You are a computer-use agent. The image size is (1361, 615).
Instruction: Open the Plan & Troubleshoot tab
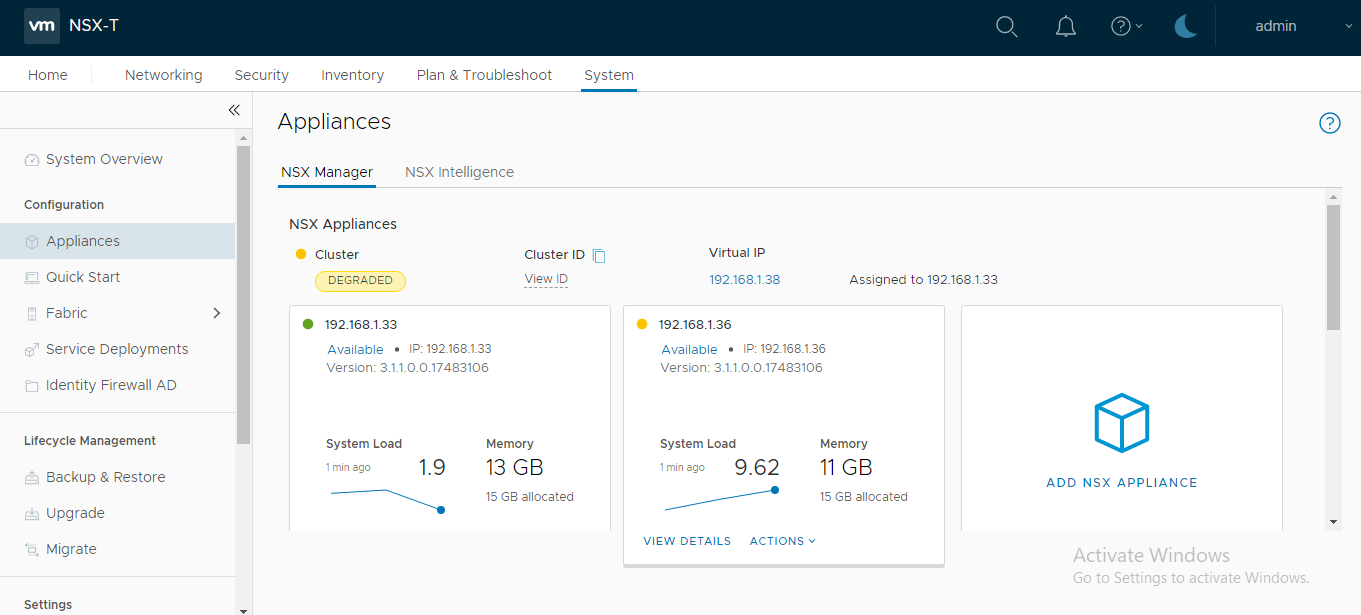[484, 75]
